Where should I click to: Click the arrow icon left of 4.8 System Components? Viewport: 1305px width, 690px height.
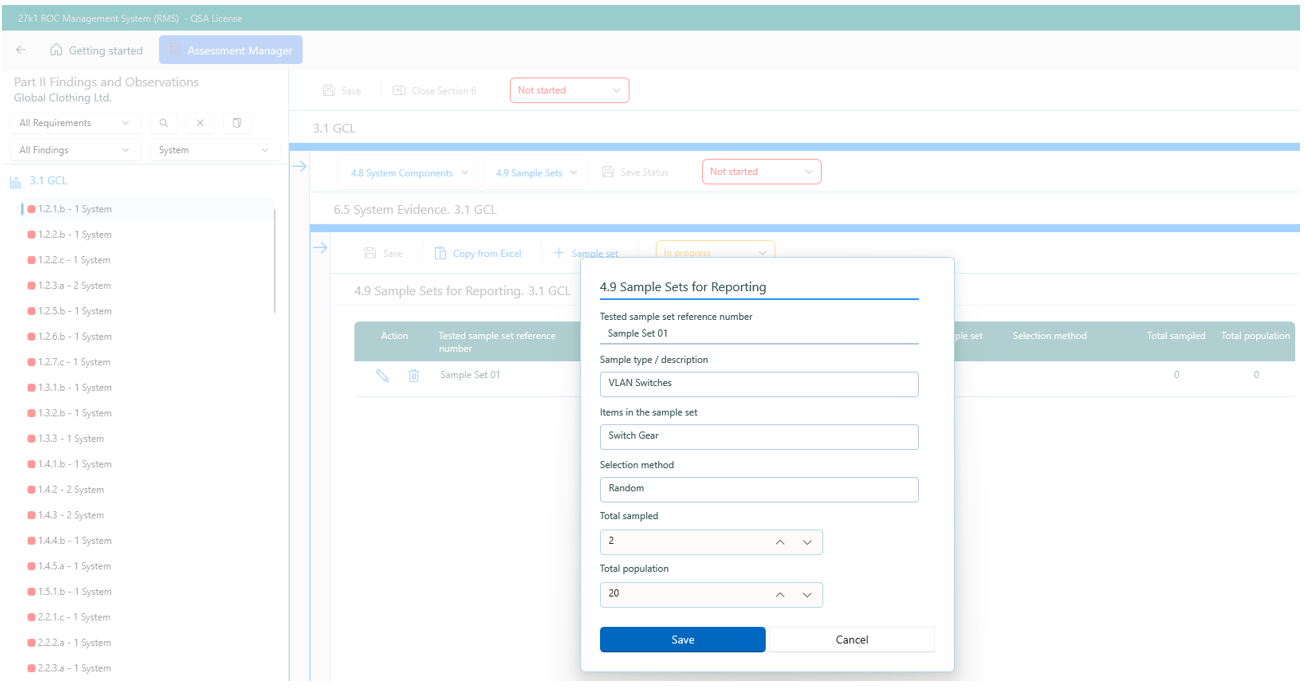298,166
